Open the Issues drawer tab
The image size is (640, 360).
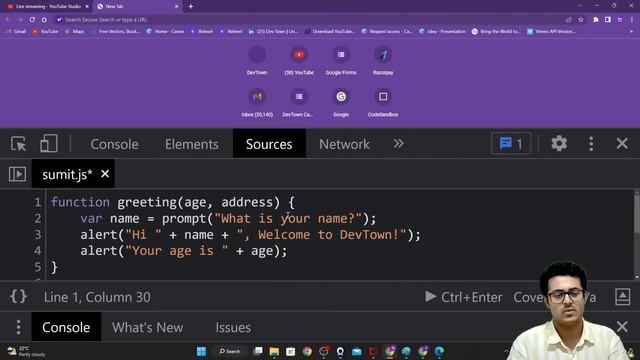click(233, 327)
